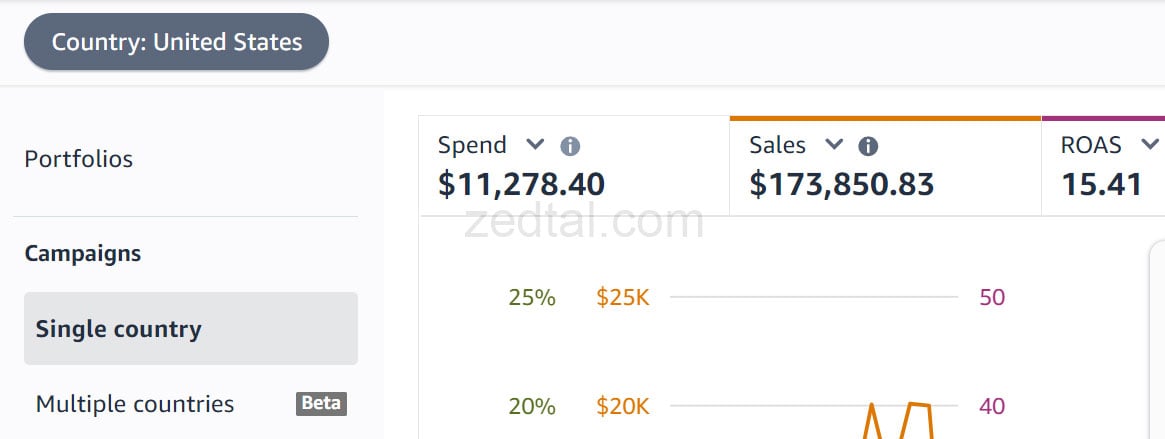Open the ROAS metric dropdown chevron
The height and width of the screenshot is (439, 1165).
click(x=1149, y=145)
